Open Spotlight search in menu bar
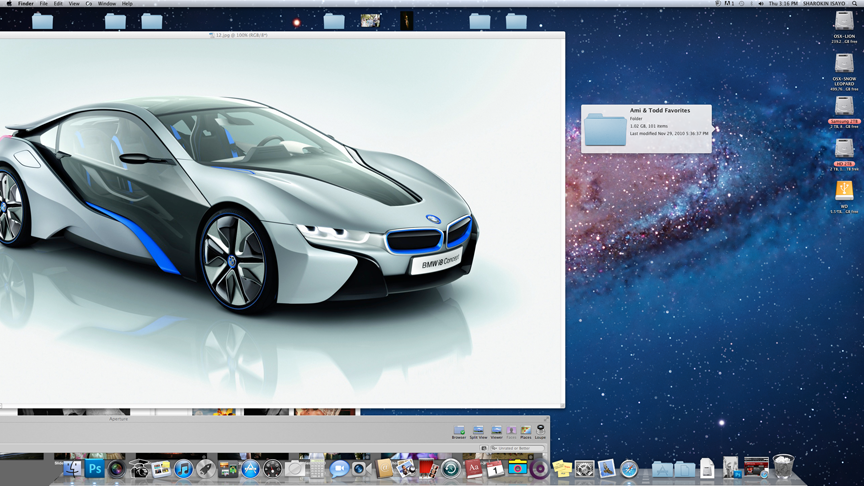 coord(855,3)
